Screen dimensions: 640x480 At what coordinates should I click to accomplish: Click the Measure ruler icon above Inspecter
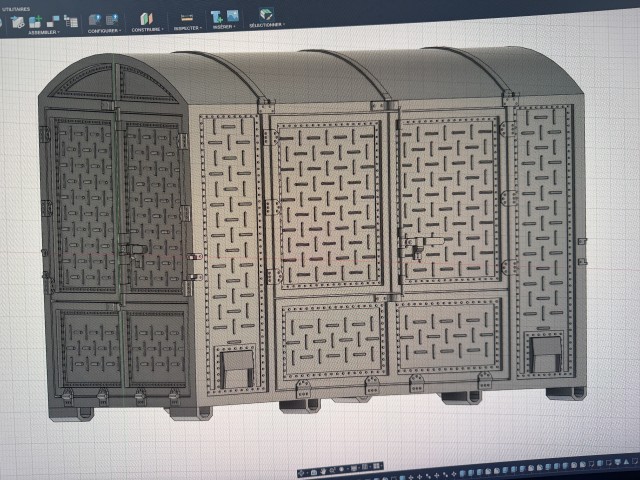pyautogui.click(x=187, y=18)
